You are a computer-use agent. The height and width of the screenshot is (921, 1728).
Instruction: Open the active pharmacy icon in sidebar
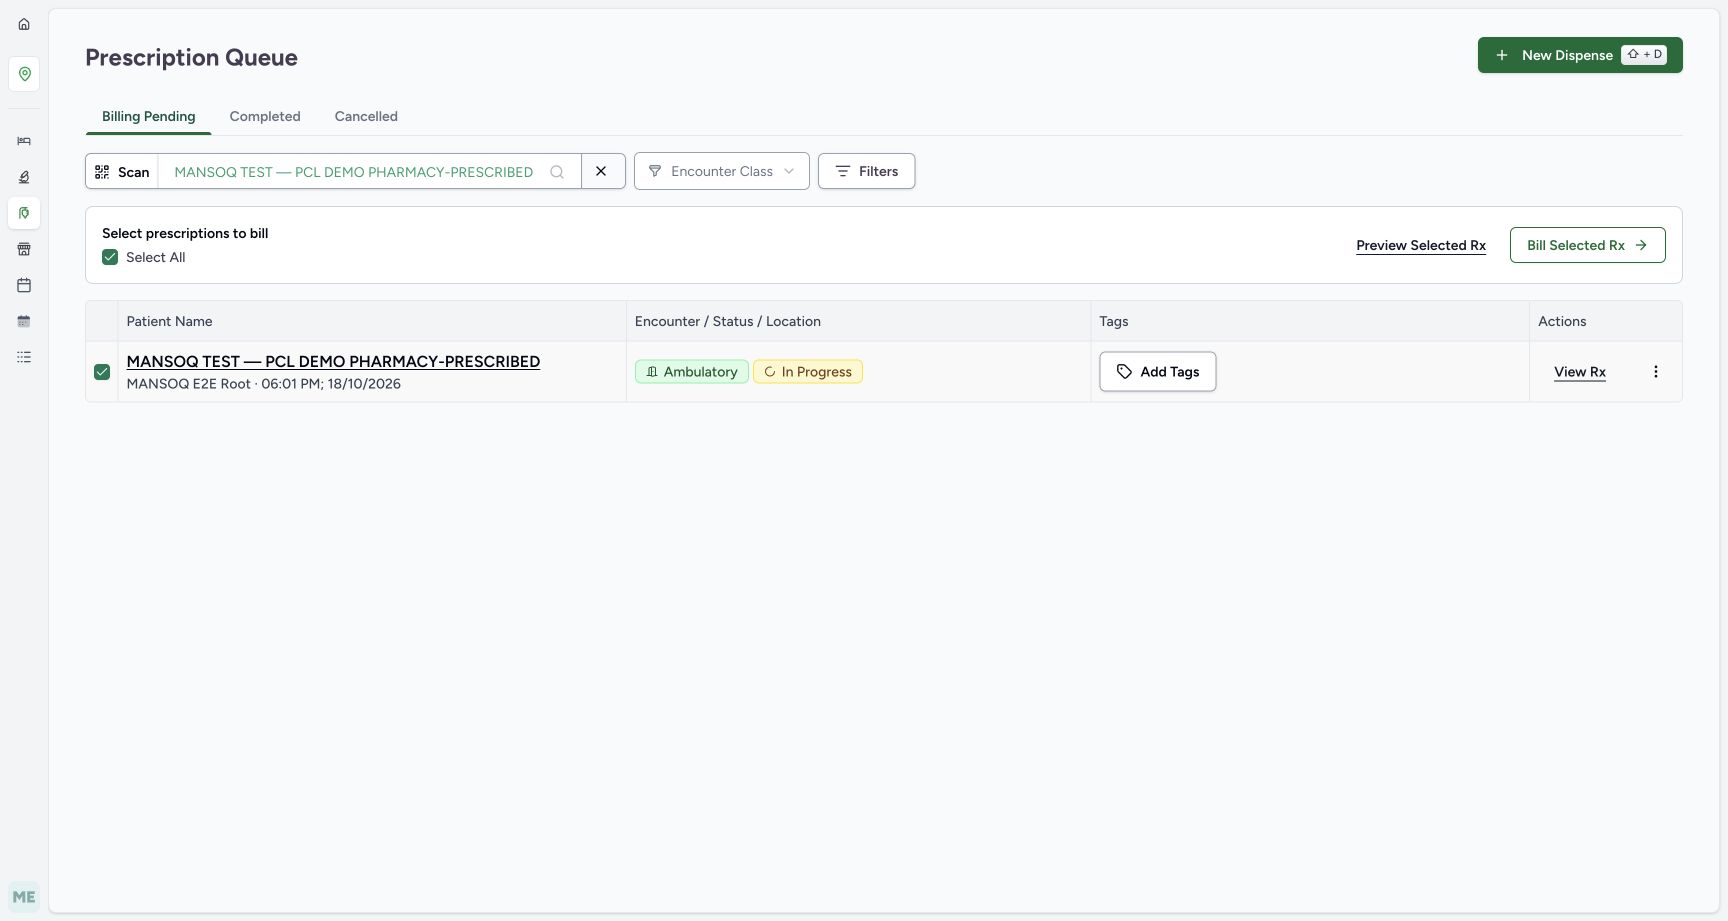click(x=24, y=213)
